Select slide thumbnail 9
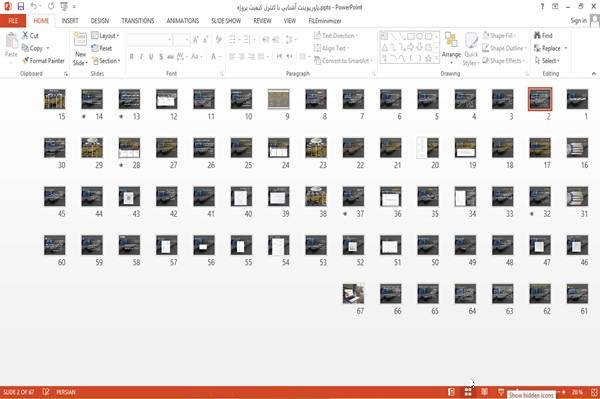Image resolution: width=600 pixels, height=399 pixels. click(x=279, y=99)
